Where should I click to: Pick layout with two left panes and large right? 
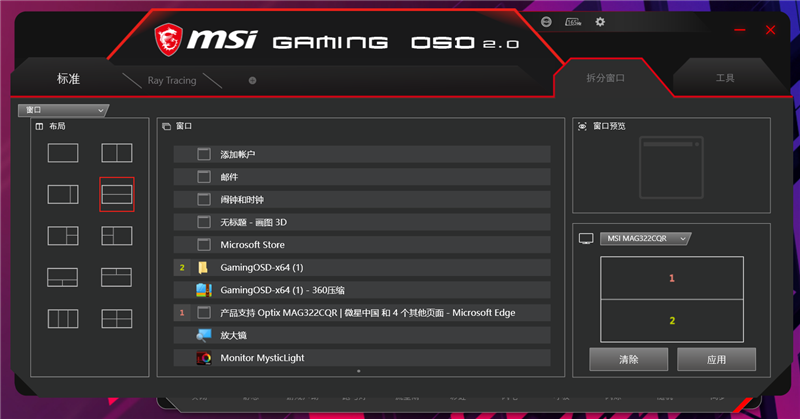117,236
